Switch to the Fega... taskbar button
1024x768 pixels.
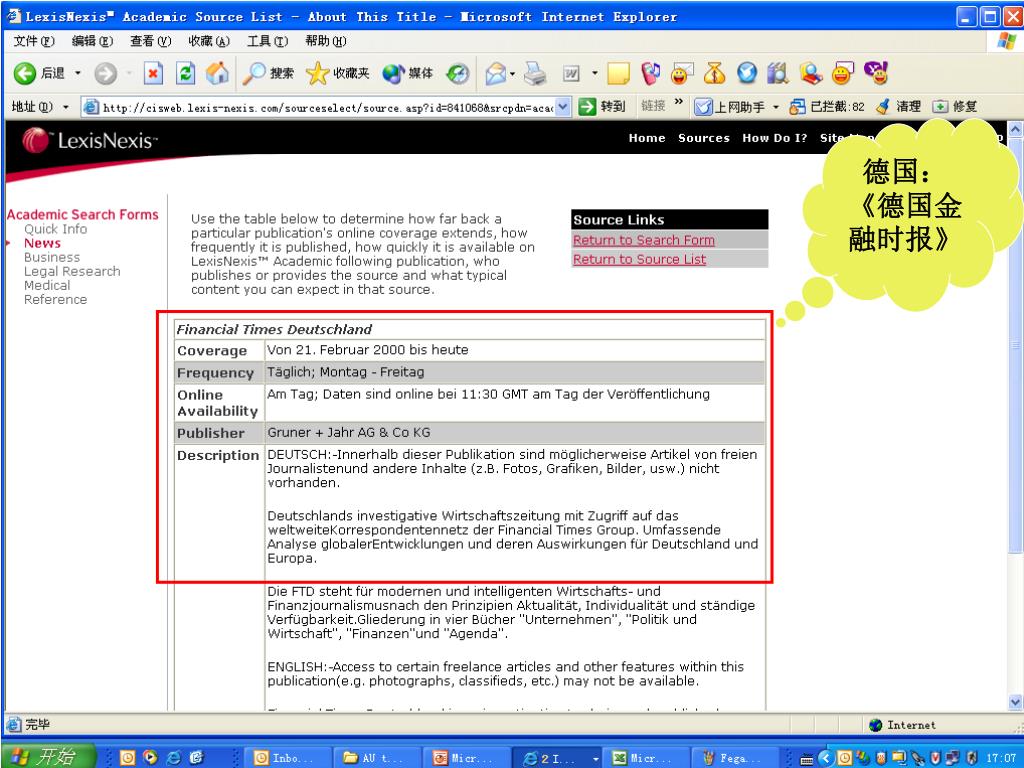pos(735,758)
